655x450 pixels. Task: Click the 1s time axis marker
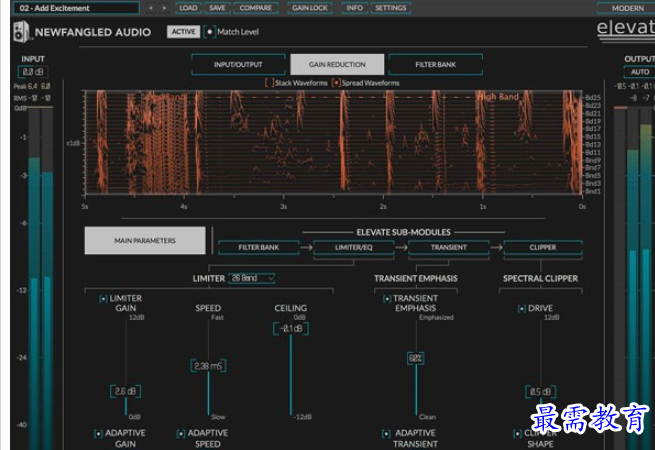click(x=482, y=206)
